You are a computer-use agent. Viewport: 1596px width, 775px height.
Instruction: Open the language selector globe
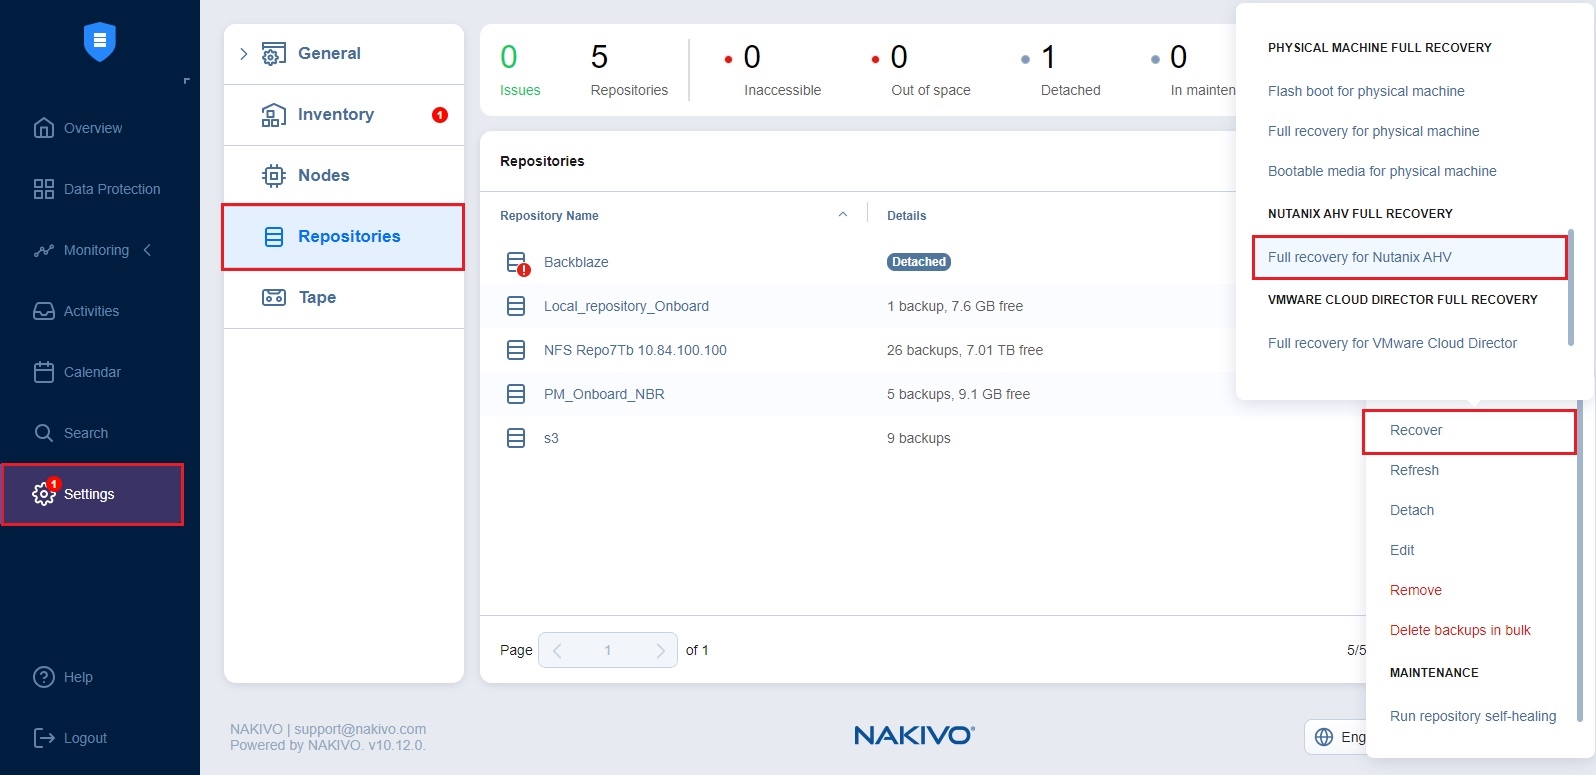(1324, 737)
